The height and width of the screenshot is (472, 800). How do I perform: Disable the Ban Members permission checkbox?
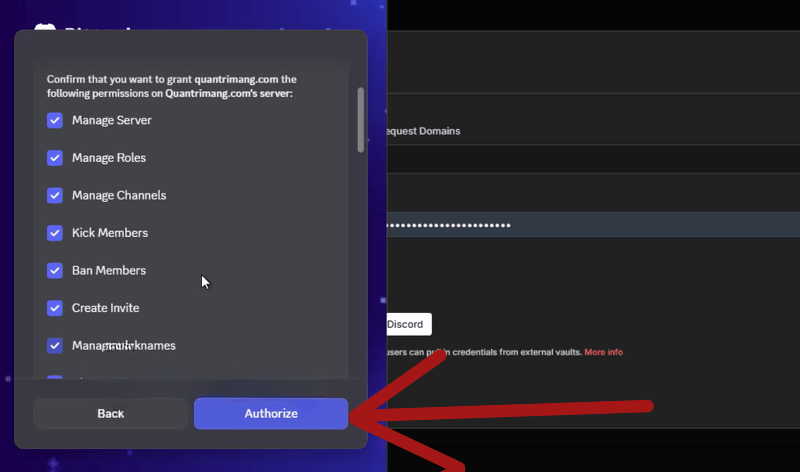click(55, 270)
